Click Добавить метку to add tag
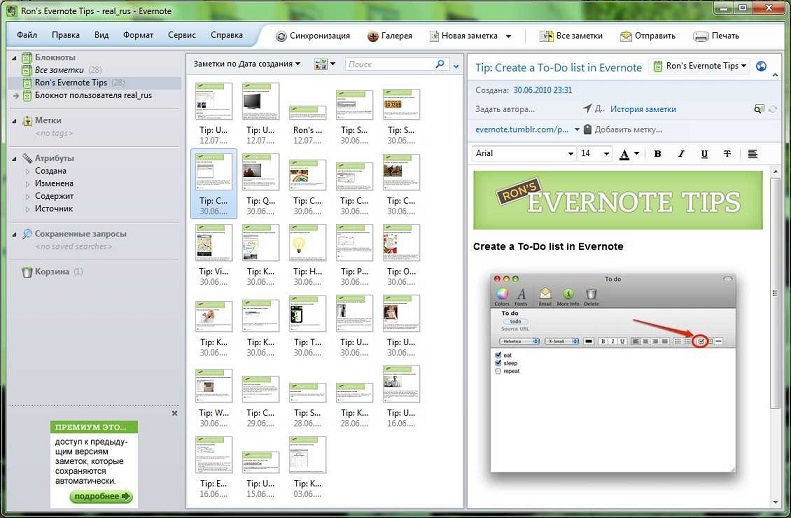This screenshot has width=791, height=518. (628, 130)
